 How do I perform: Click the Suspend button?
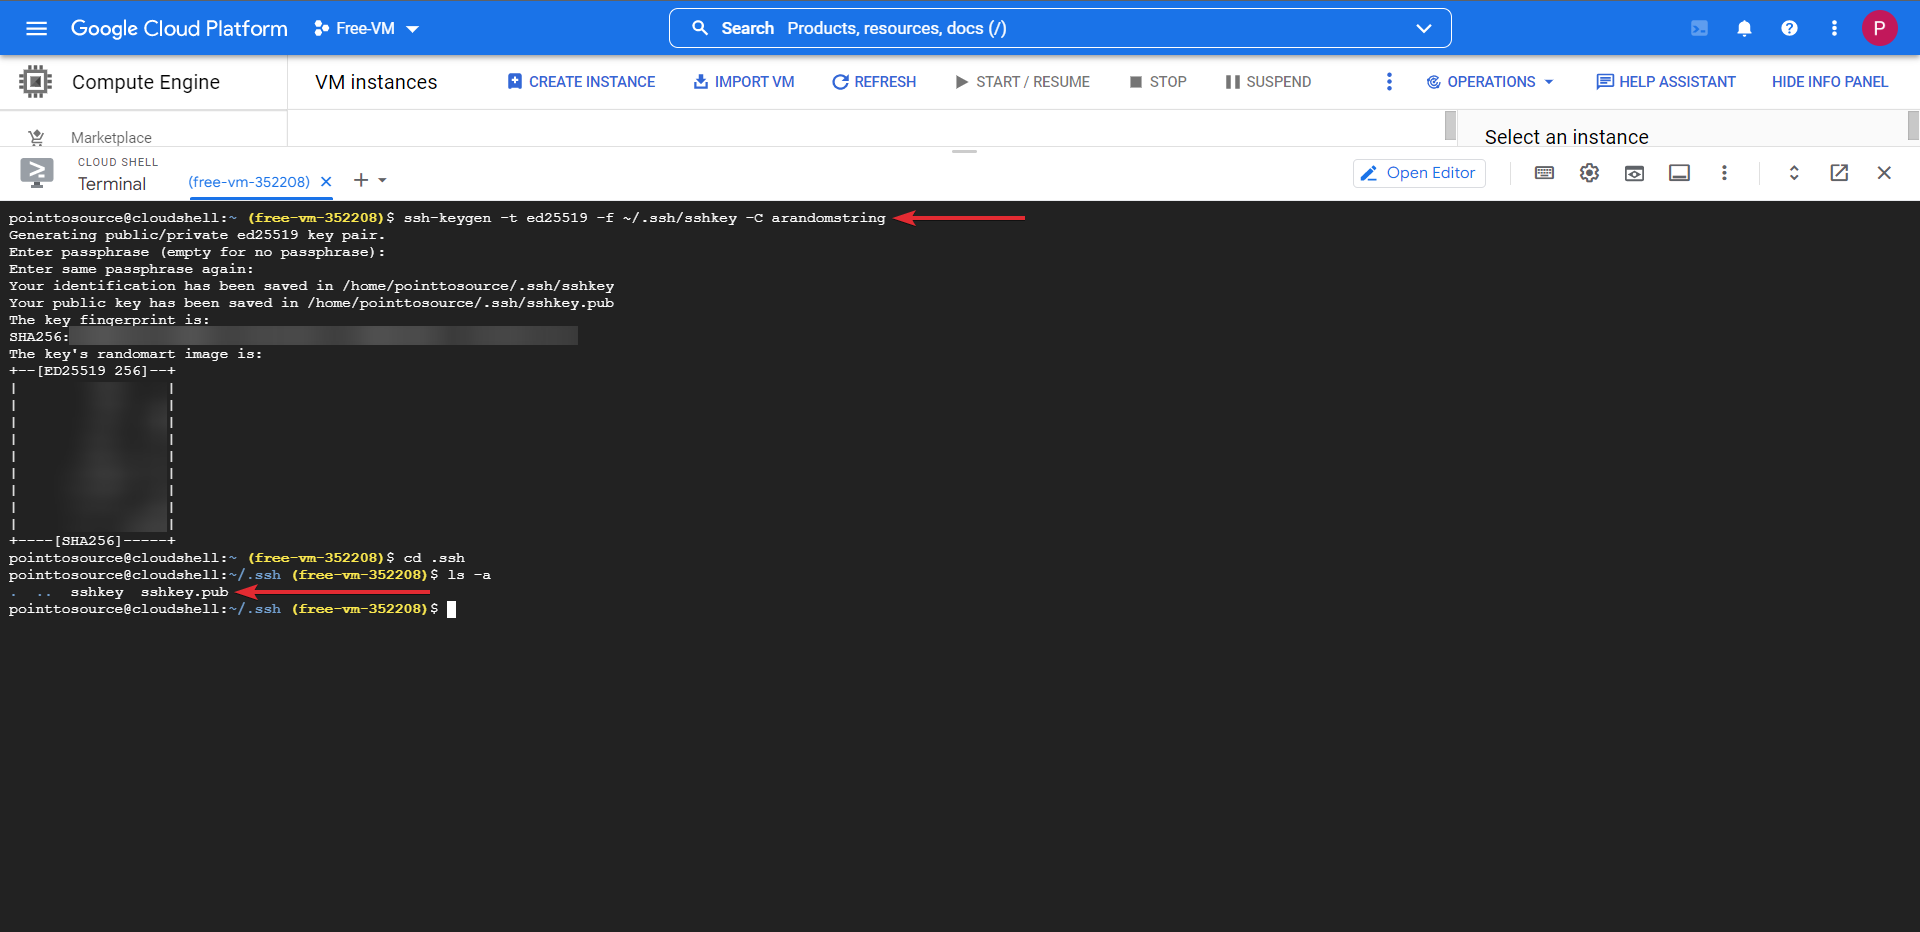(x=1268, y=82)
